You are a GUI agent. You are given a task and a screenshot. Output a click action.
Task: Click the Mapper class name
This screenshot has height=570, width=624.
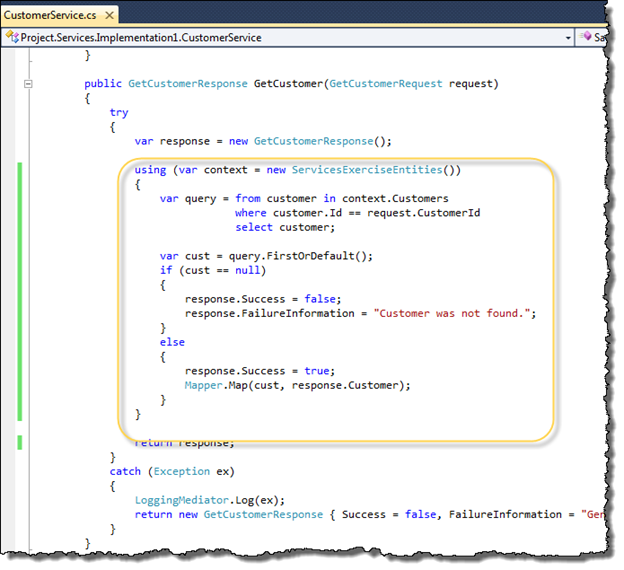point(203,385)
